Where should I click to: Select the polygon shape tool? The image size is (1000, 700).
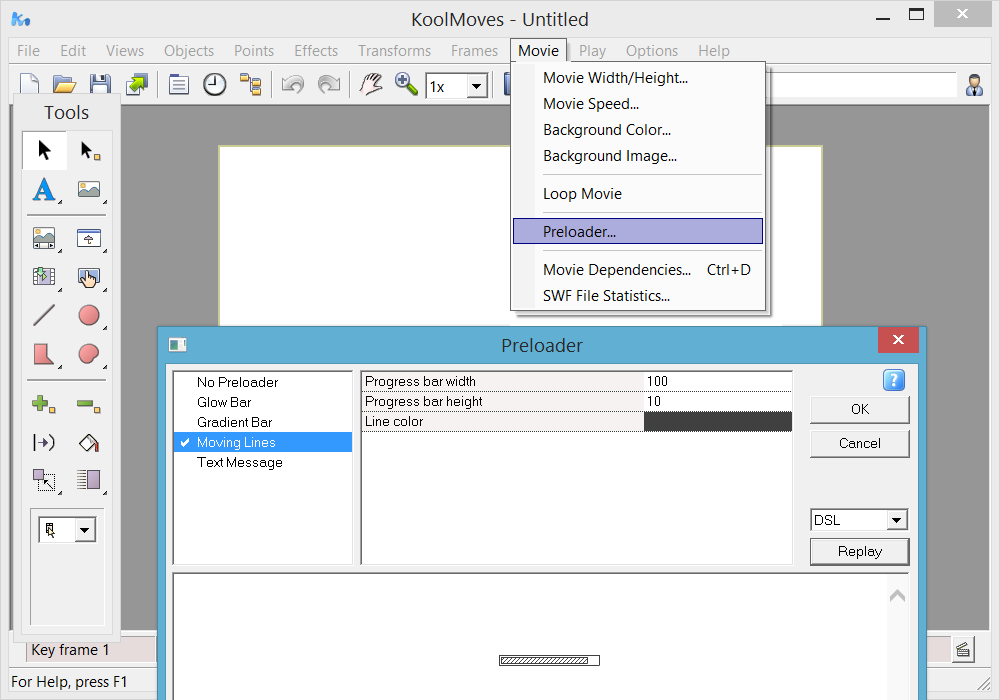point(44,354)
